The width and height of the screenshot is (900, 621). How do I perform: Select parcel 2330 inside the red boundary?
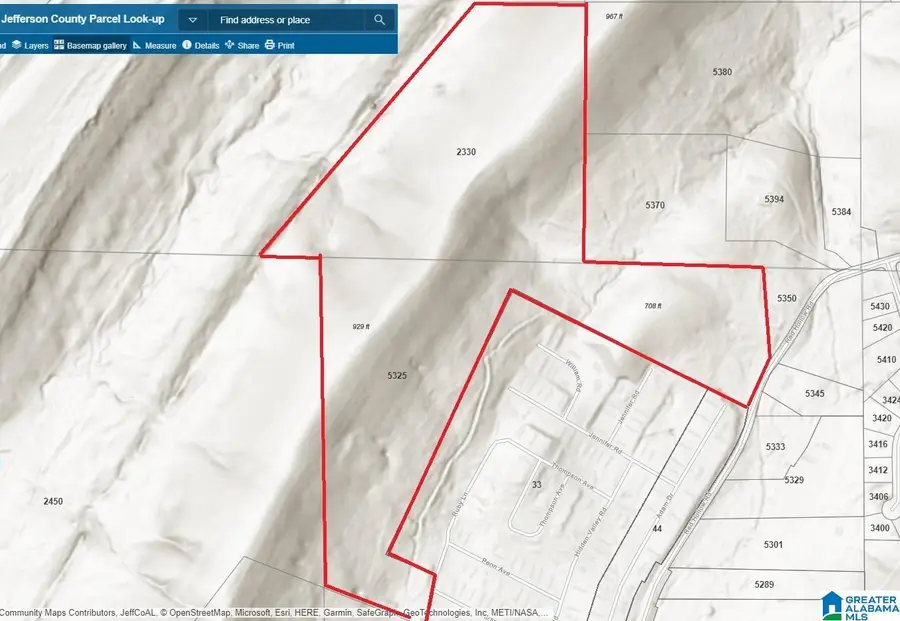point(464,152)
